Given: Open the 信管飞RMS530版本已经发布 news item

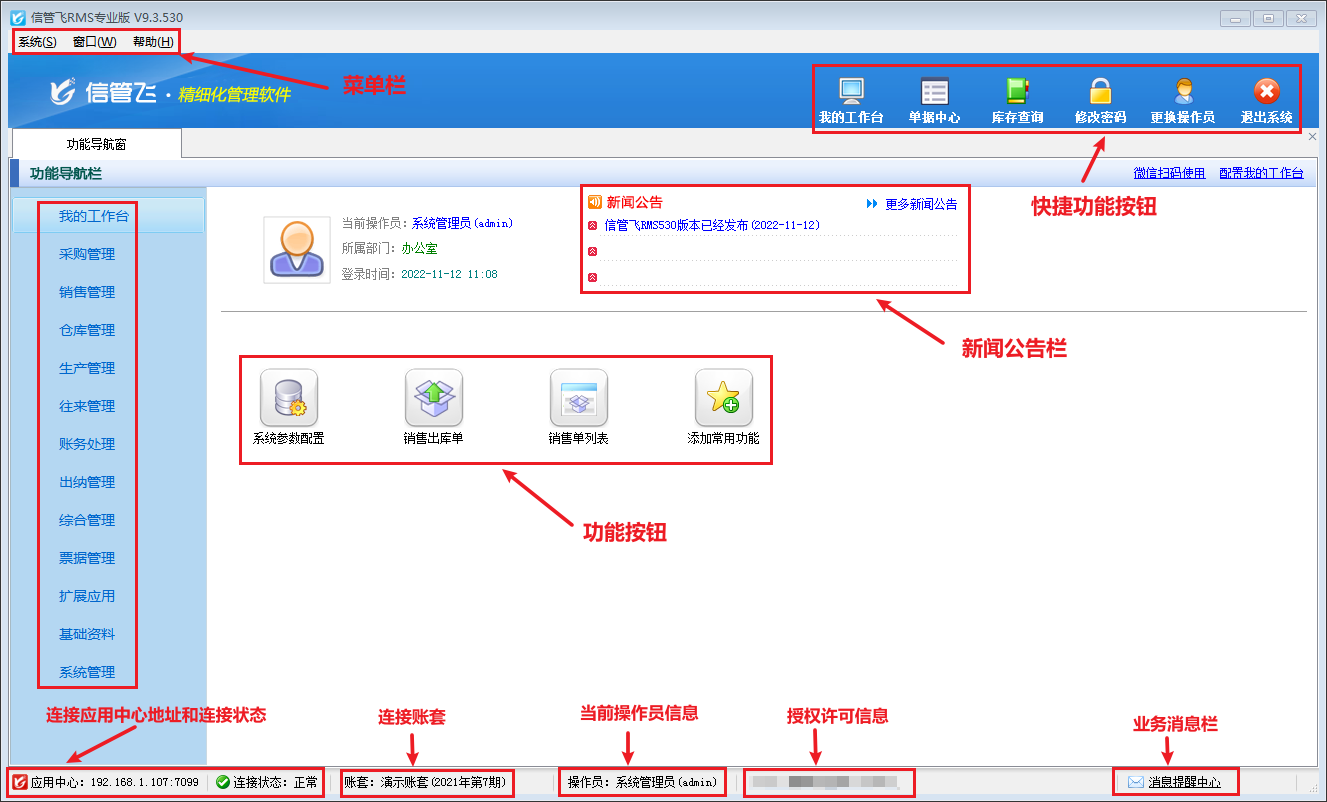Looking at the screenshot, I should (711, 226).
